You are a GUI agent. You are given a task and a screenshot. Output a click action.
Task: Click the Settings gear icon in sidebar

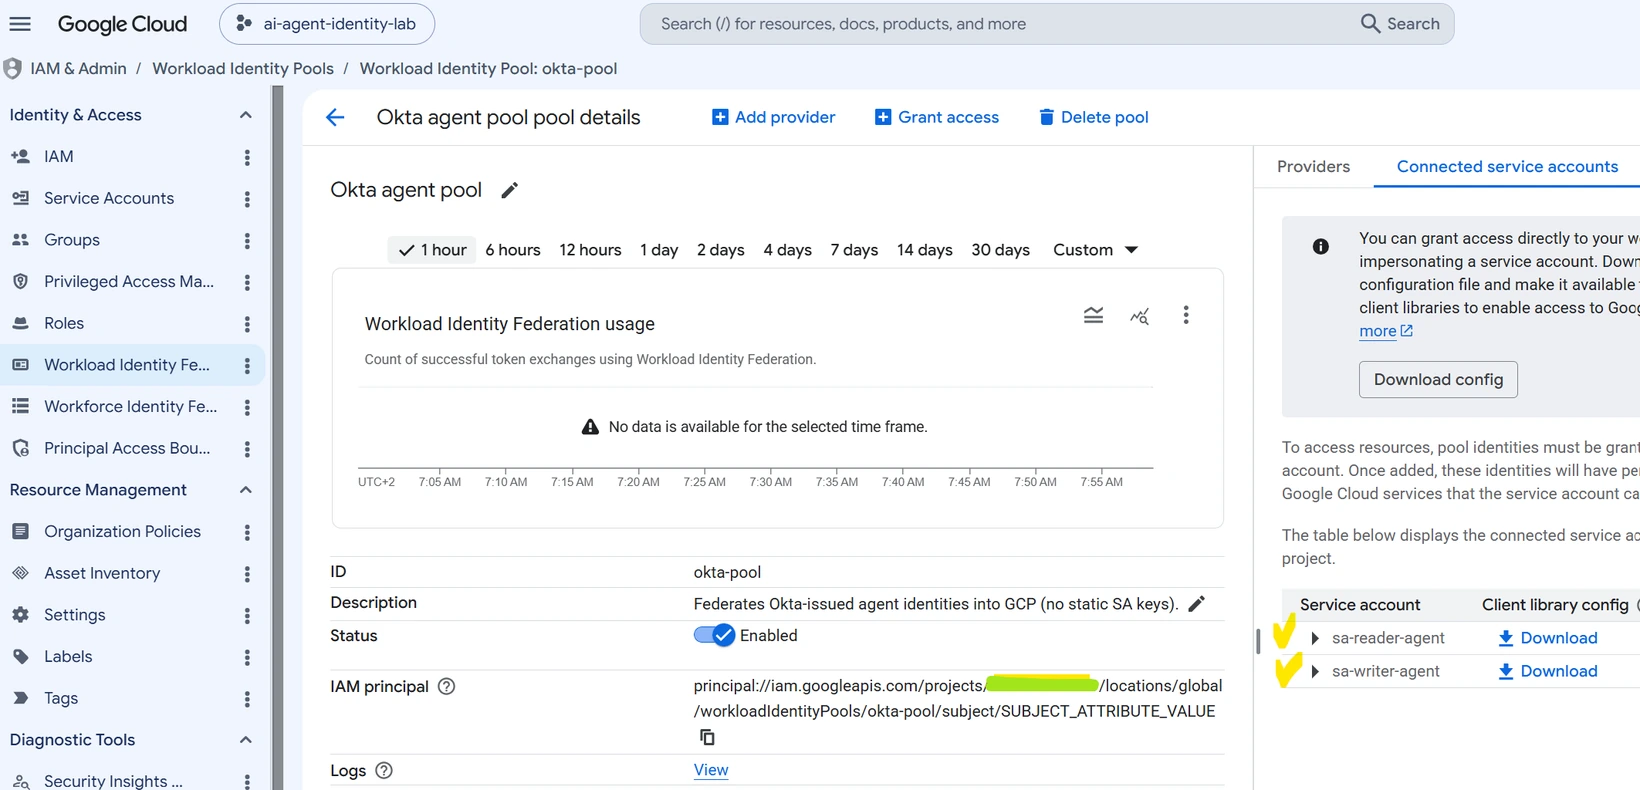[x=20, y=615]
